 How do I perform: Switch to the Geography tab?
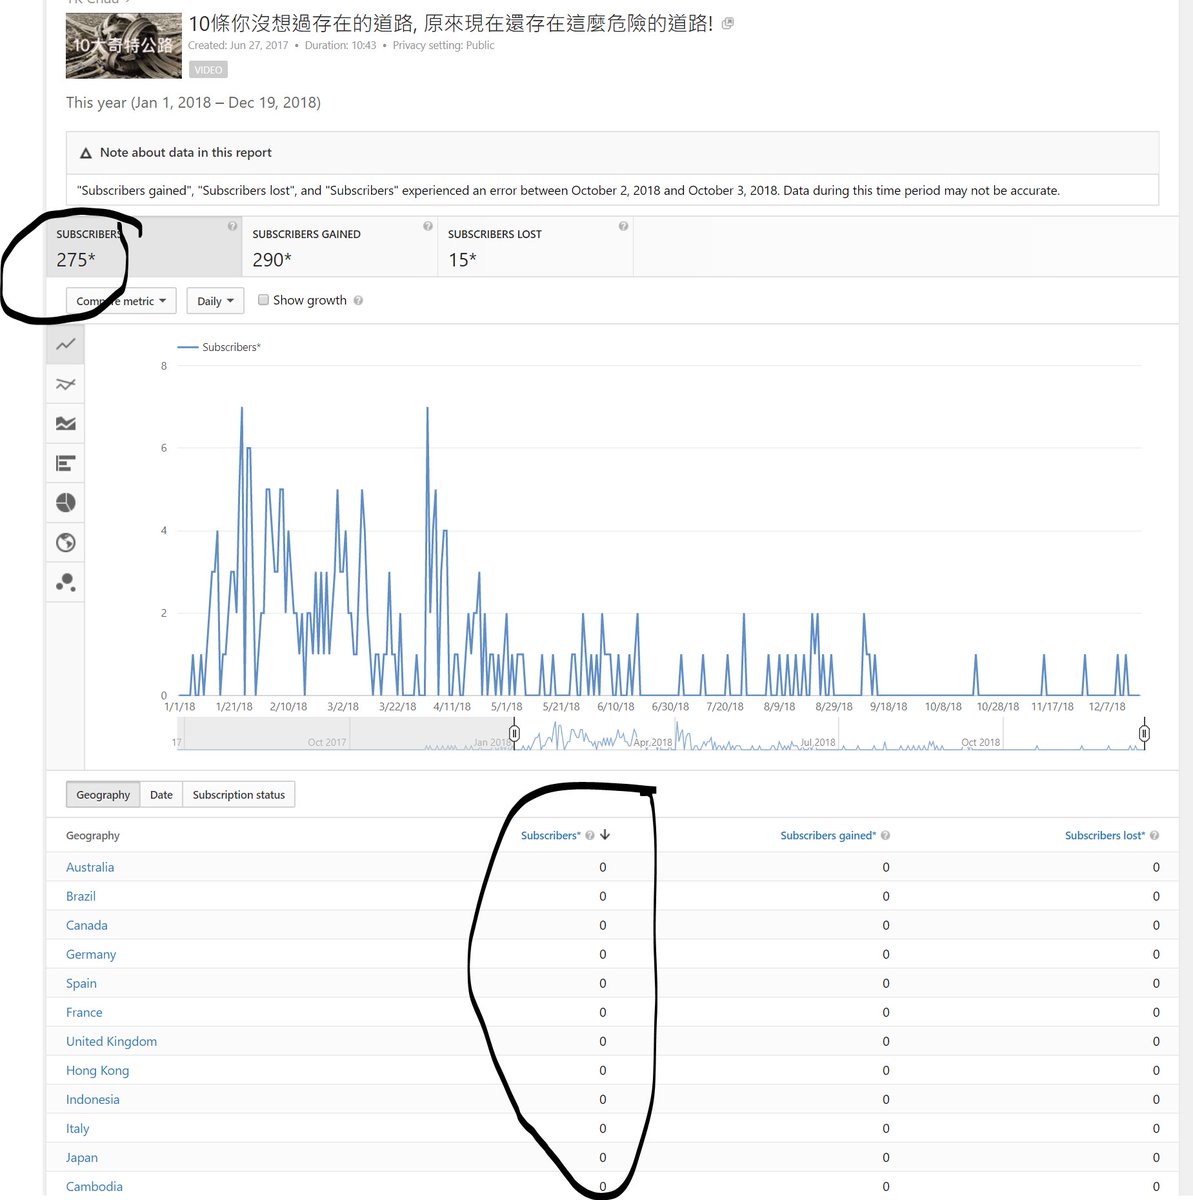(x=103, y=795)
